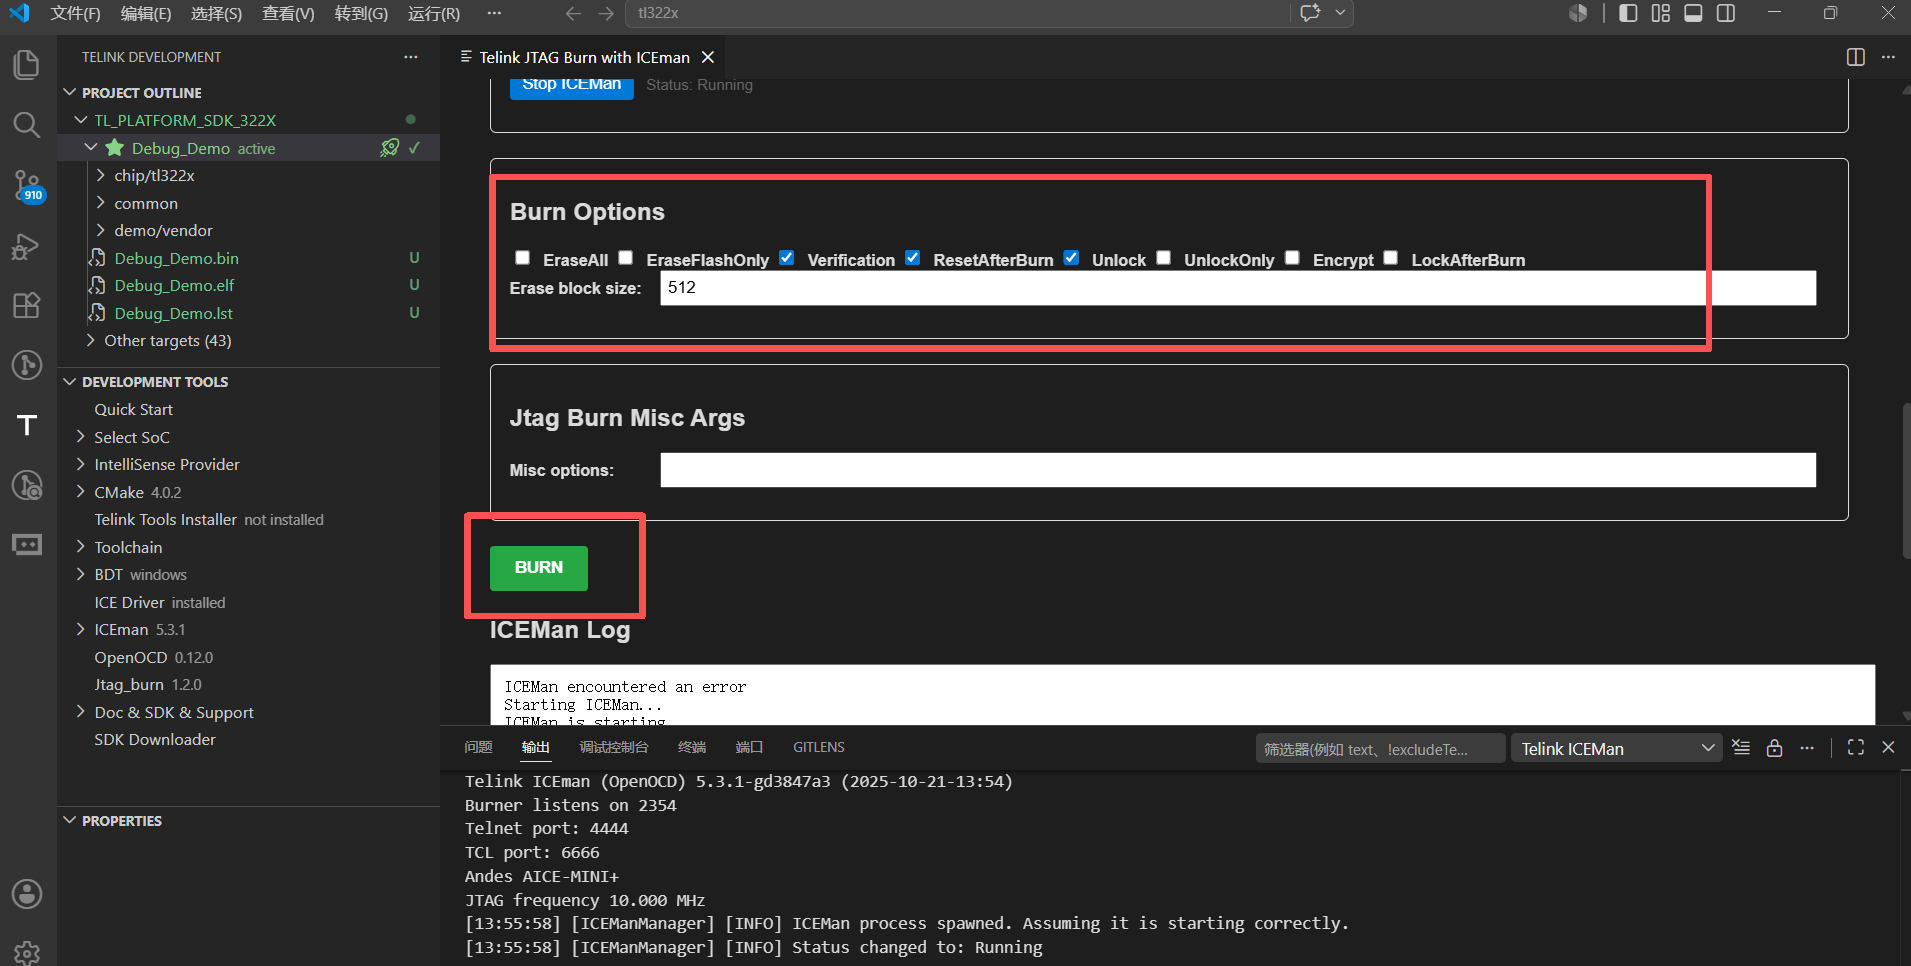Open Source Control view with 910 badge
This screenshot has width=1911, height=966.
[27, 185]
